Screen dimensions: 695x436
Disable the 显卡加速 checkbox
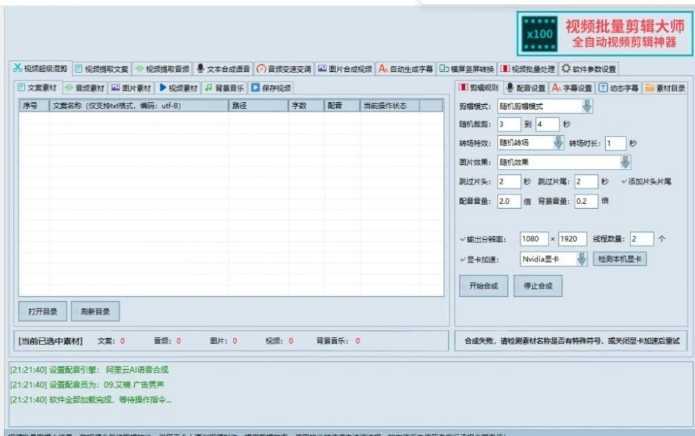coord(462,259)
